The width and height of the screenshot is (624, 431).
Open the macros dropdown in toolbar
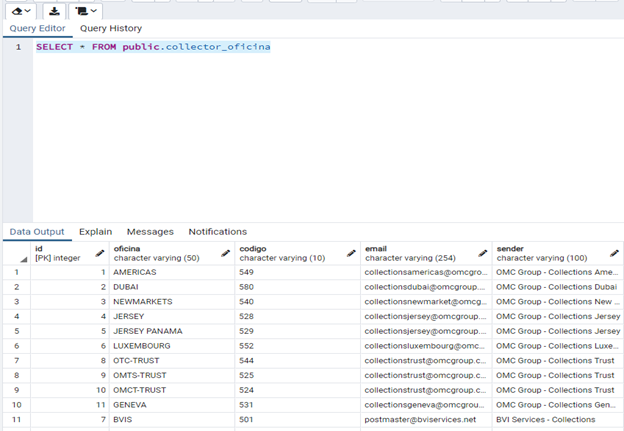pos(88,10)
